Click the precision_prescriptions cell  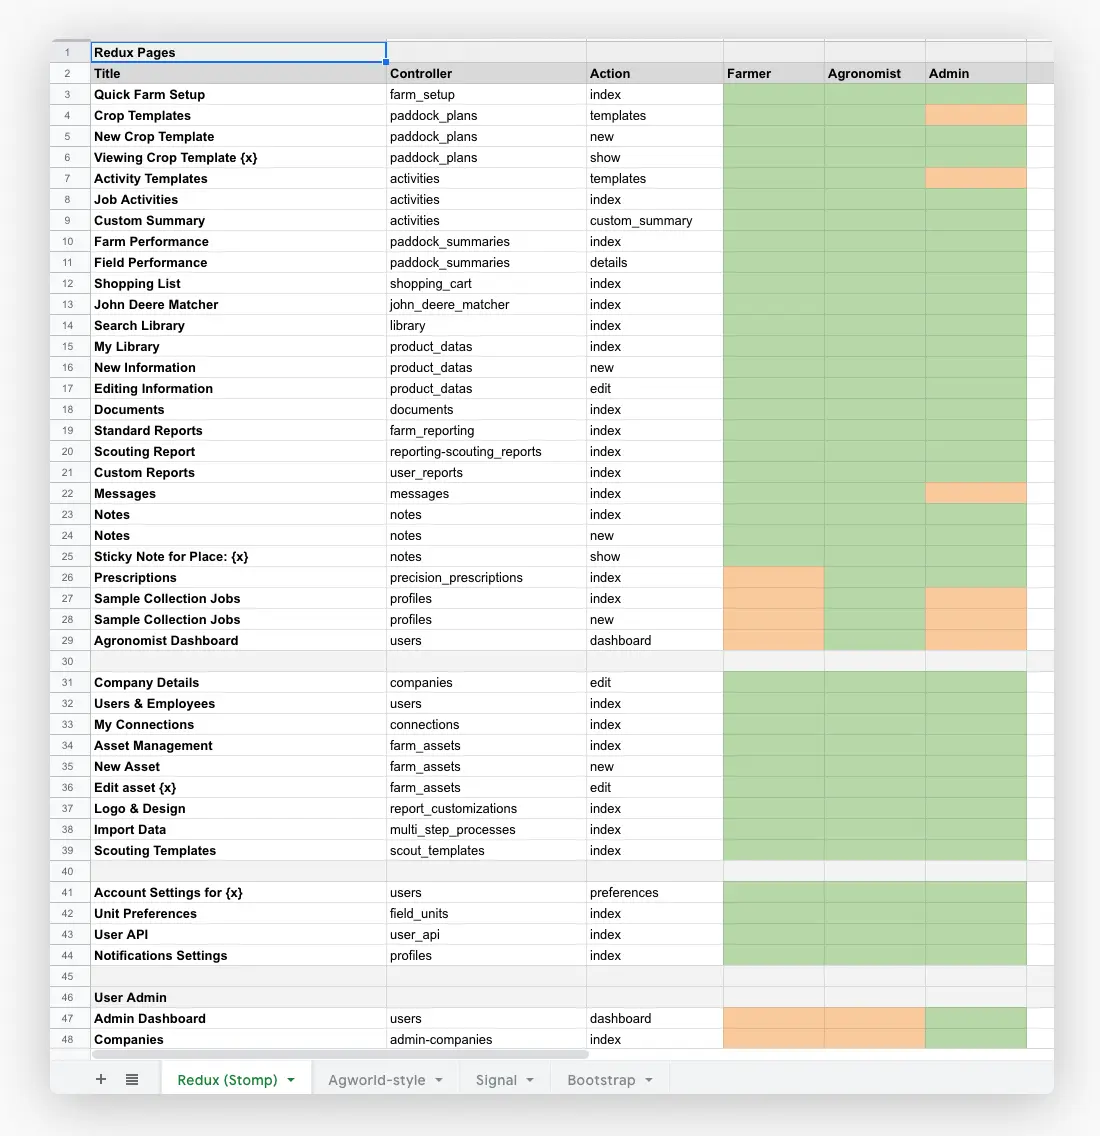486,577
